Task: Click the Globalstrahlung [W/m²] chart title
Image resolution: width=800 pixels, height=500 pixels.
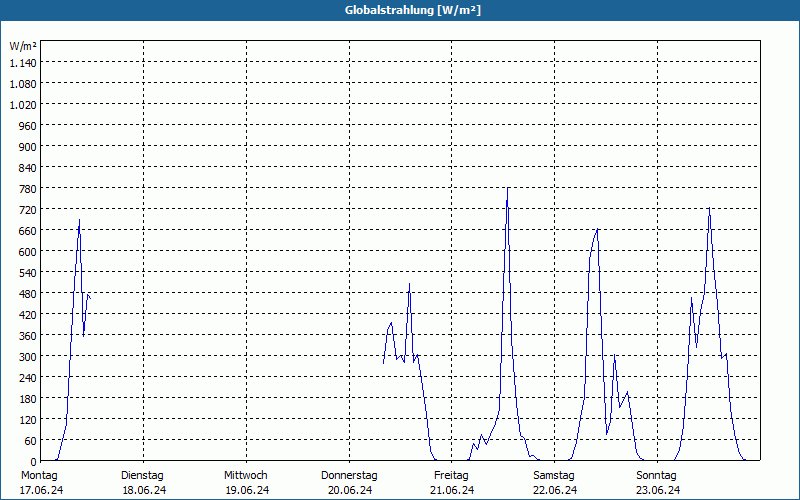Action: click(412, 10)
